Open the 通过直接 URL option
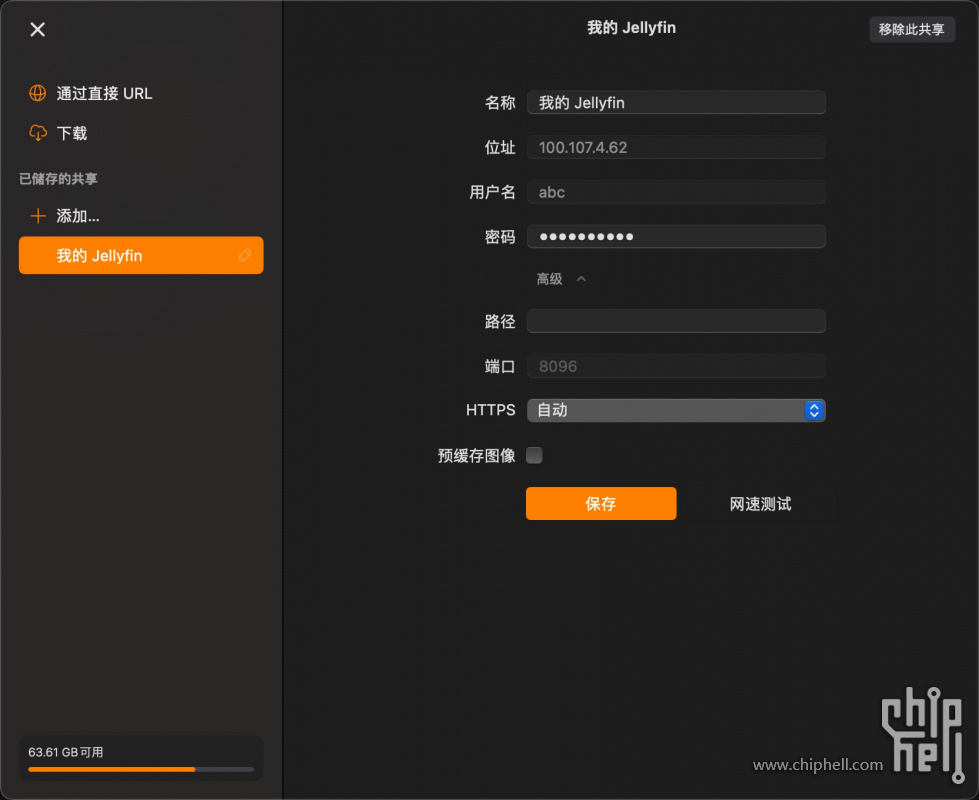 coord(104,93)
